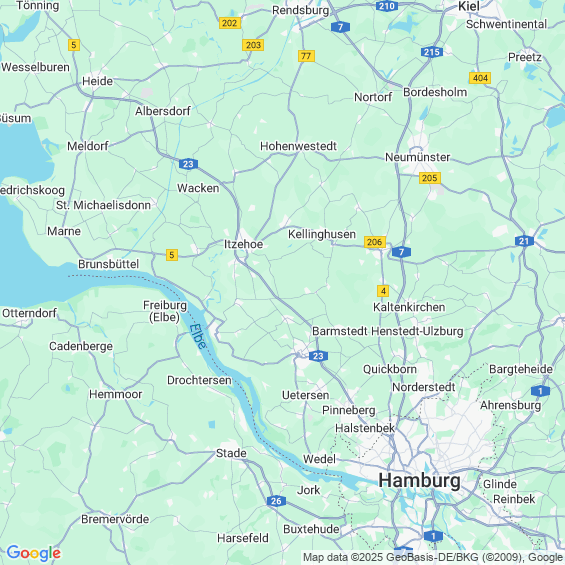The height and width of the screenshot is (565, 565).
Task: Select the Hamburg city label
Action: click(x=419, y=481)
